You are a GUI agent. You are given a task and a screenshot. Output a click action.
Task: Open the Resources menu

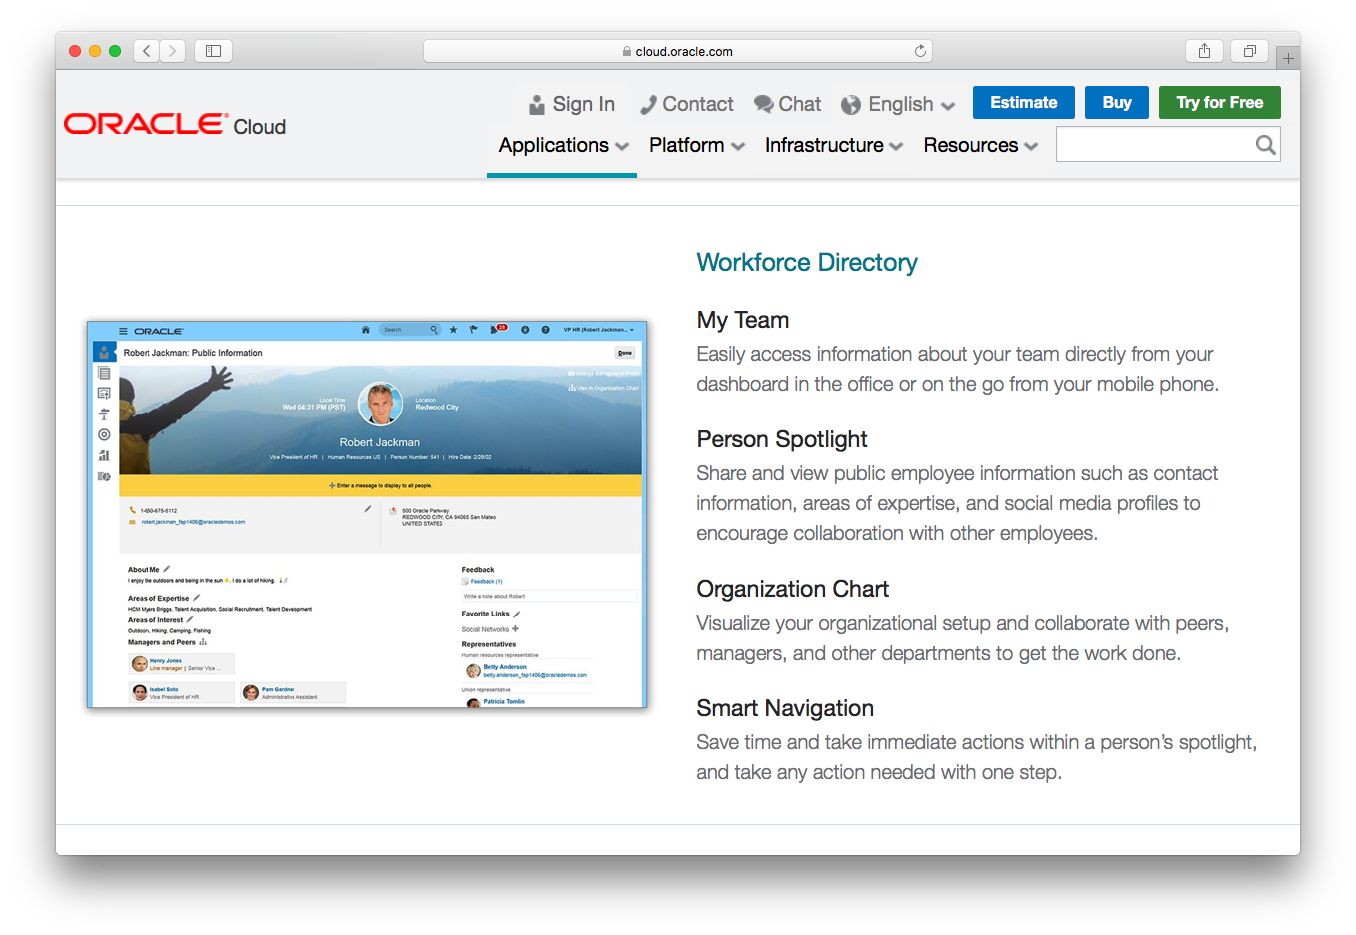click(x=971, y=145)
